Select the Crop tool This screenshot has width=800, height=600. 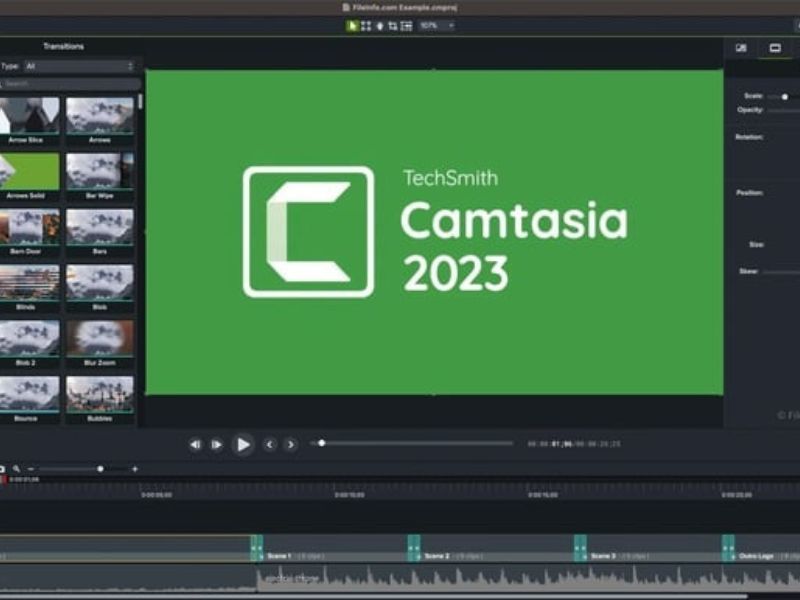coord(393,26)
